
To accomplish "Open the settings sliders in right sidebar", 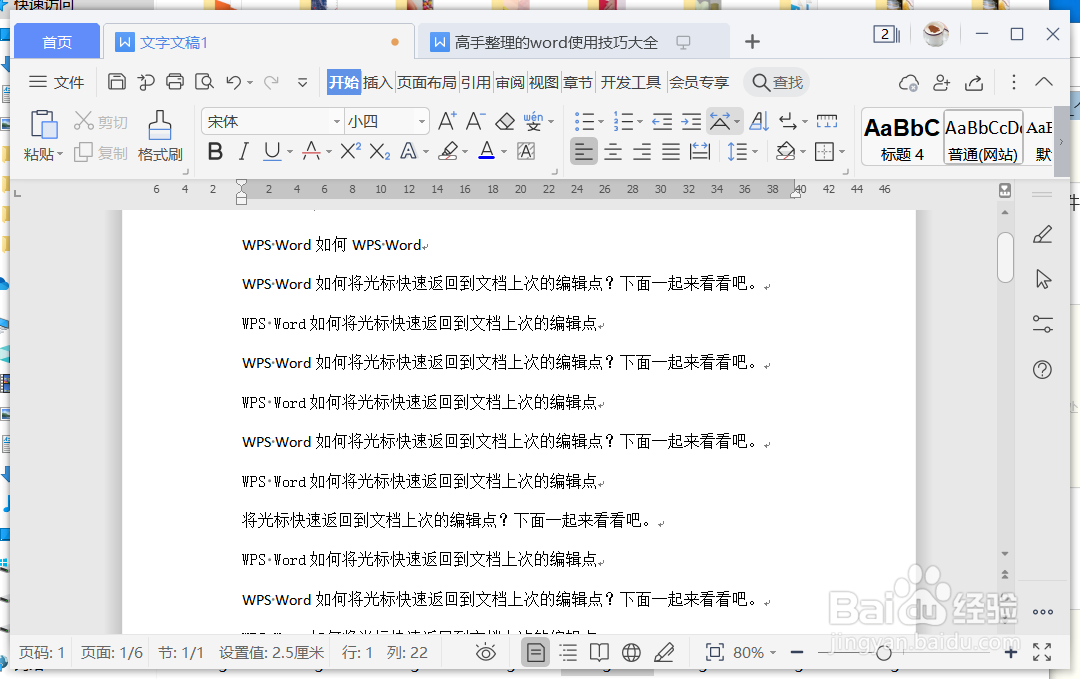I will (1043, 324).
